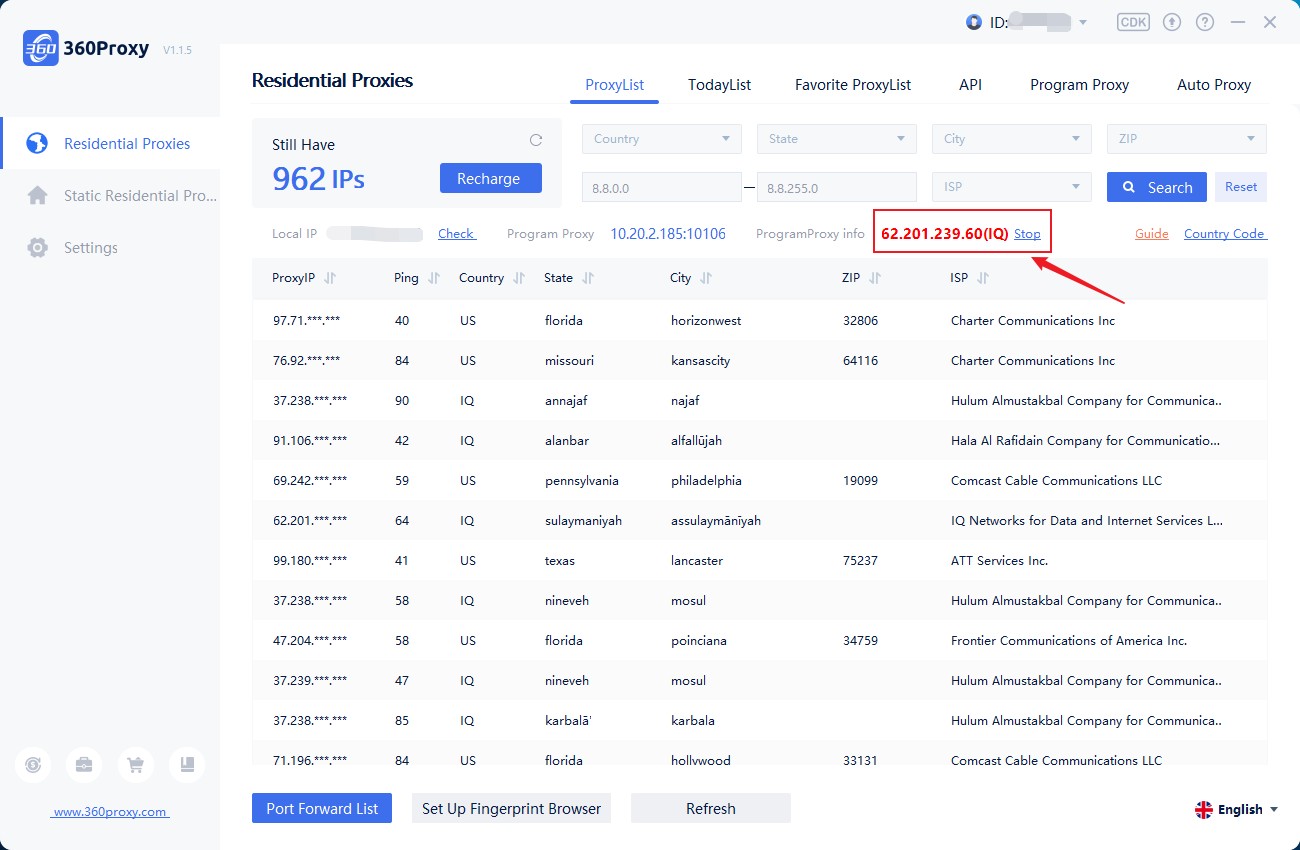Image resolution: width=1300 pixels, height=850 pixels.
Task: Click the Check local IP link
Action: (457, 234)
